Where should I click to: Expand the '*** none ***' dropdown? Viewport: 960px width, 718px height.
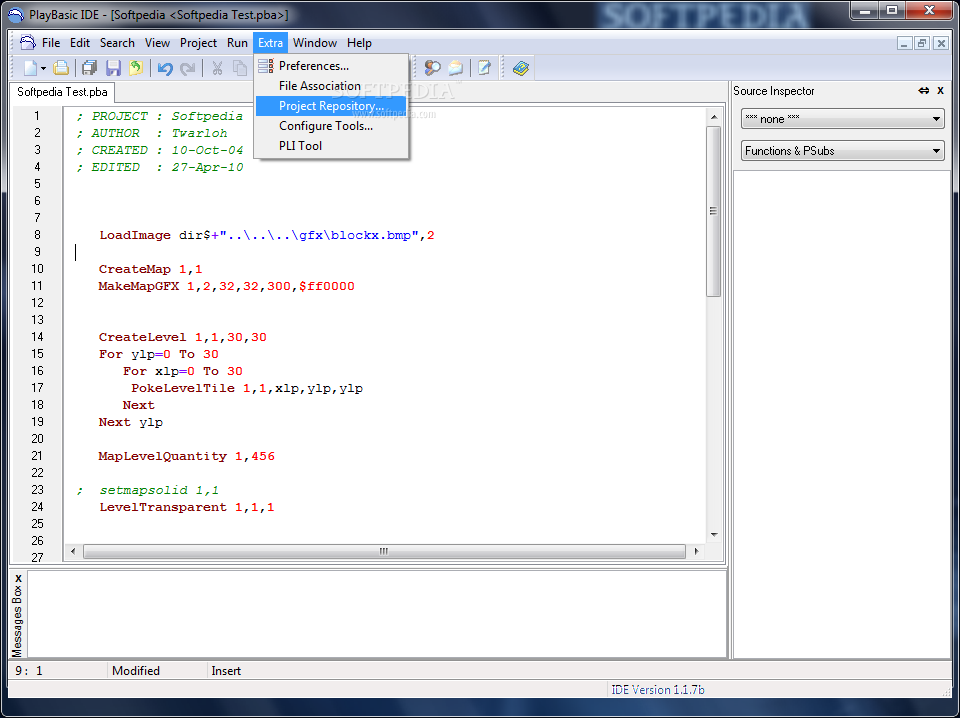[842, 119]
